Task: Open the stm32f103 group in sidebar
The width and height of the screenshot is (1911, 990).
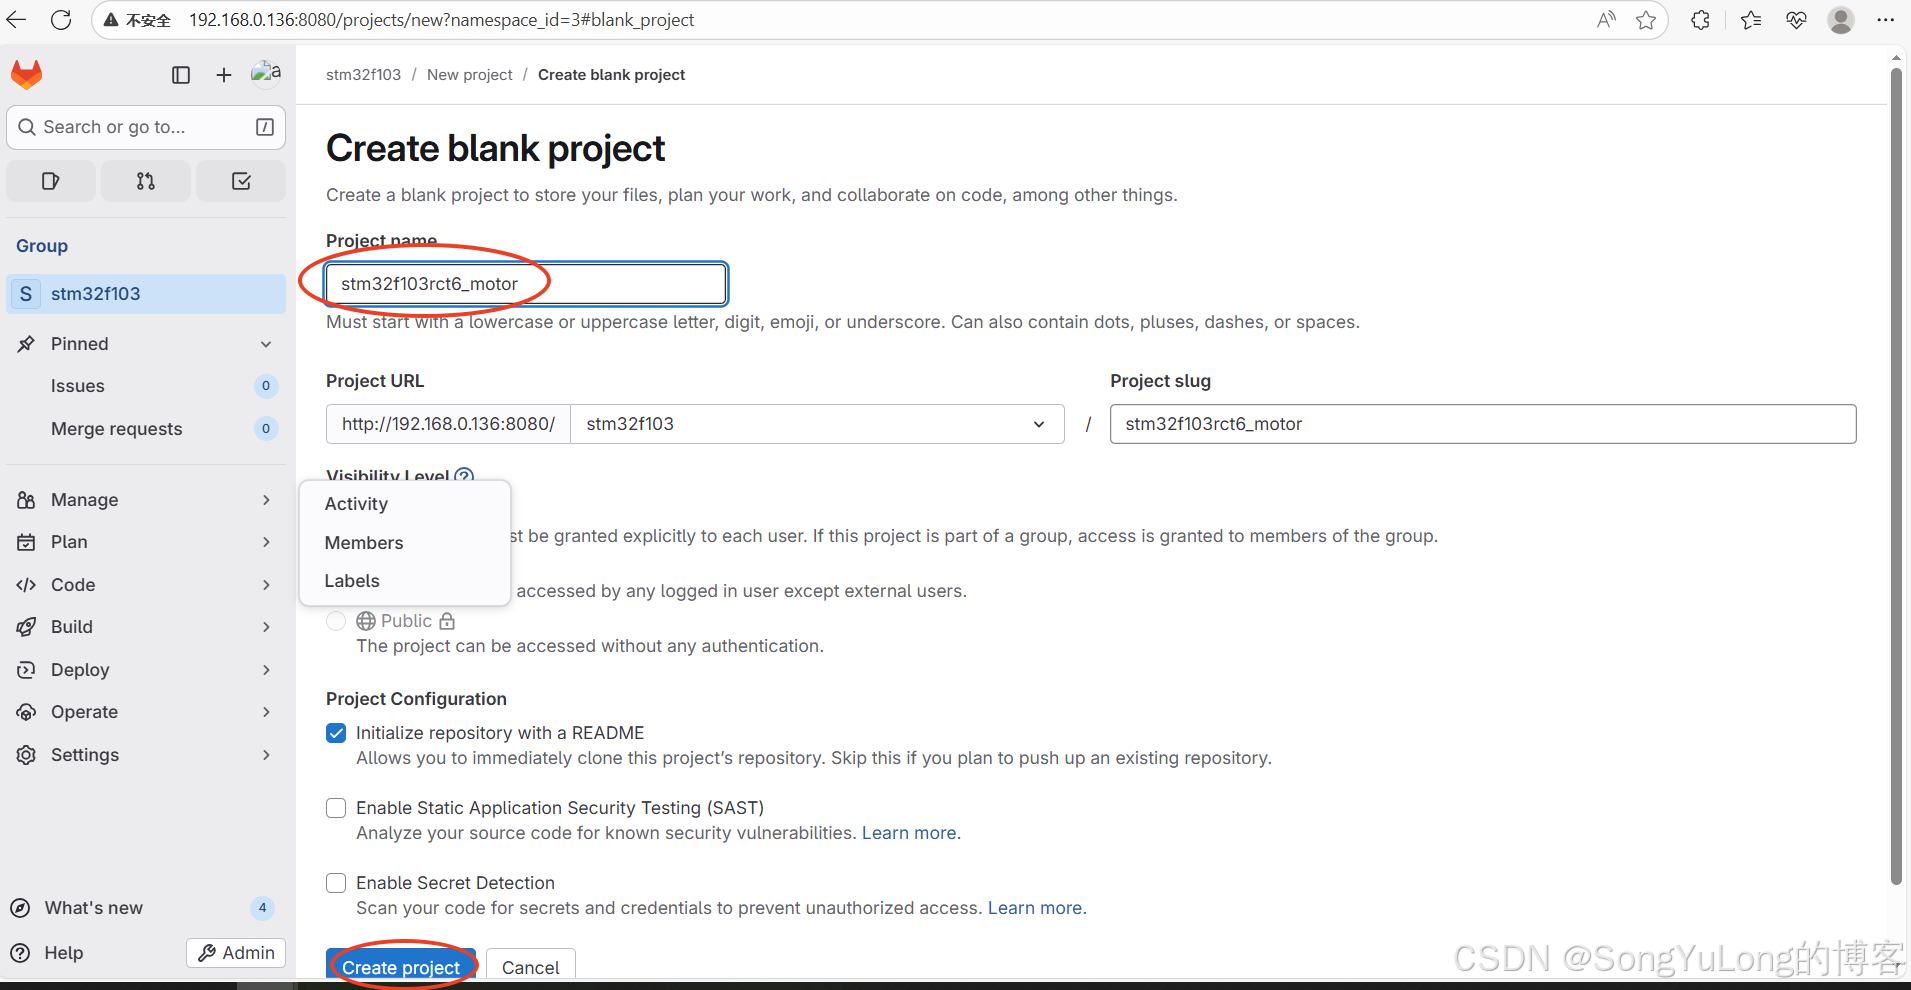Action: (x=146, y=294)
